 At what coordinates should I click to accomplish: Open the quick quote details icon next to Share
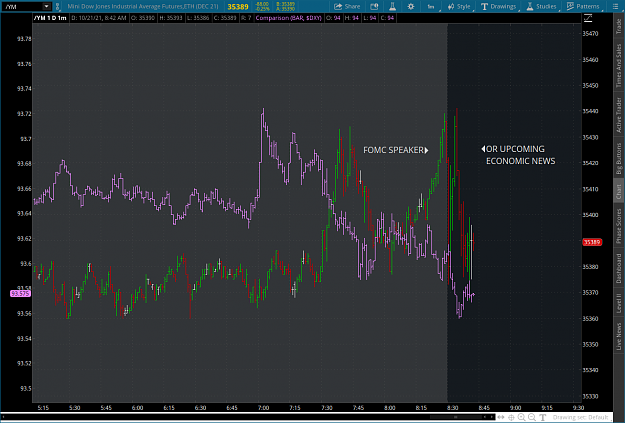pos(374,6)
